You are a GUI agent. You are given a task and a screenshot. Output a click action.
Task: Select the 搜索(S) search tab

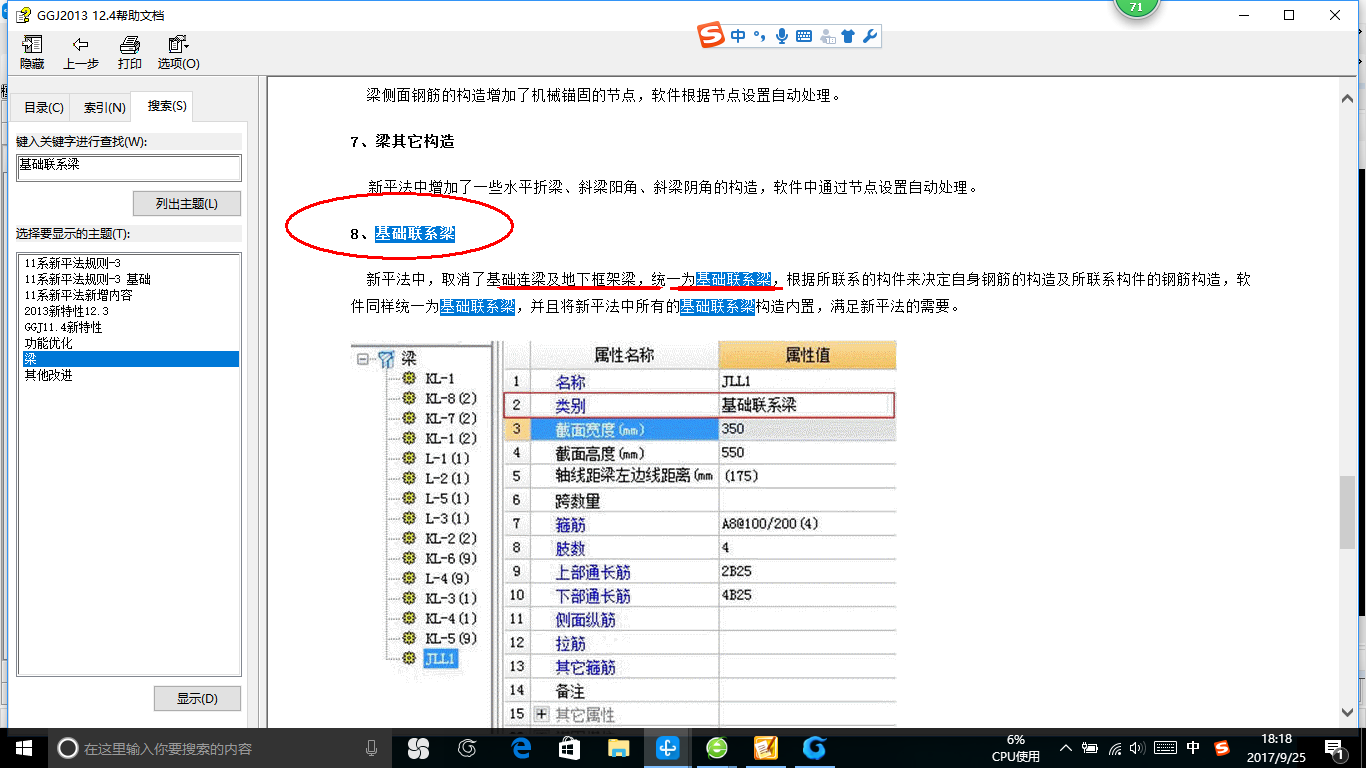167,106
